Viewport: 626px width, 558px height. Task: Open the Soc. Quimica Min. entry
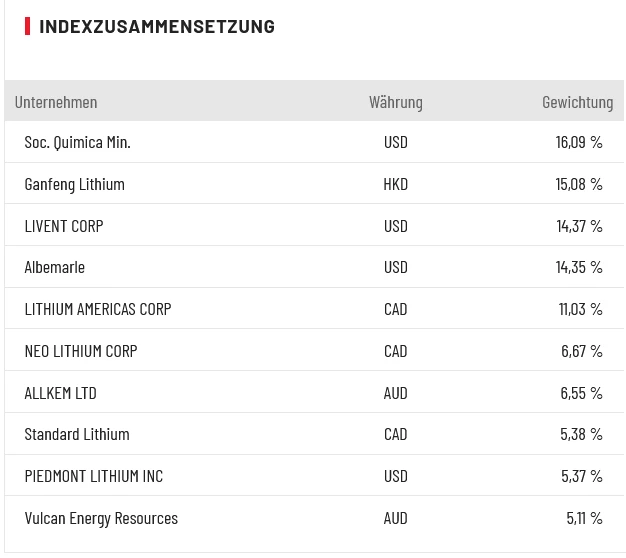(77, 142)
